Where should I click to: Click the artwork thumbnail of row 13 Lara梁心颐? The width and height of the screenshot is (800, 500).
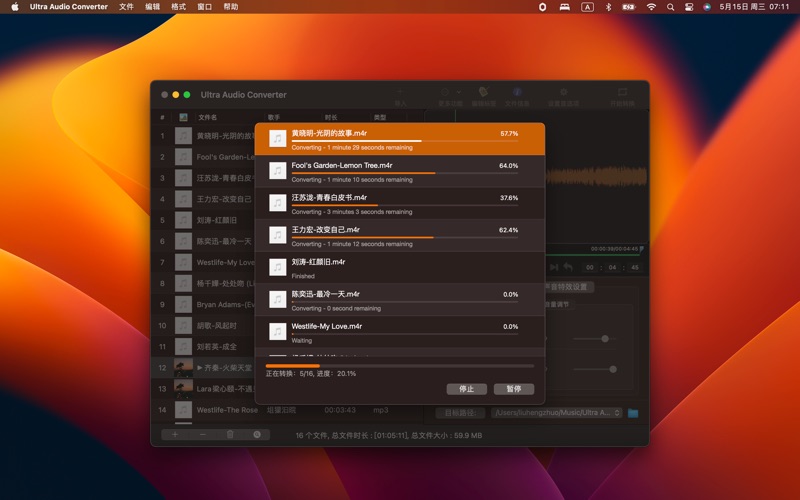[x=183, y=389]
